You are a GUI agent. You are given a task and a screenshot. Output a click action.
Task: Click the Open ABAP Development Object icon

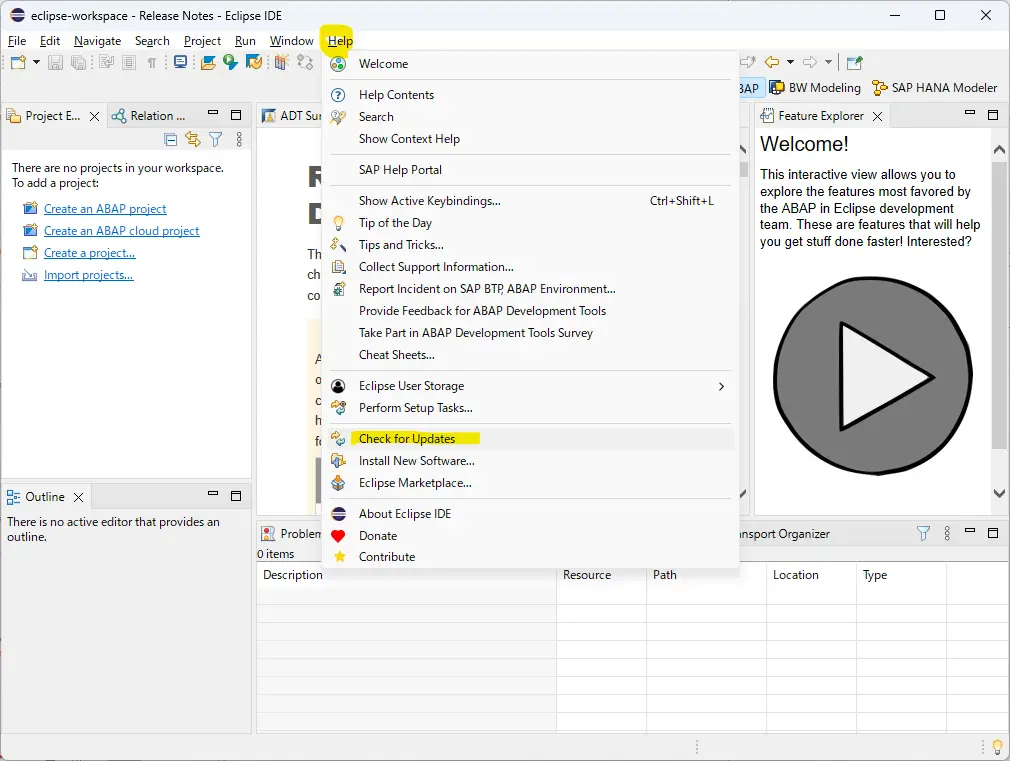(207, 63)
